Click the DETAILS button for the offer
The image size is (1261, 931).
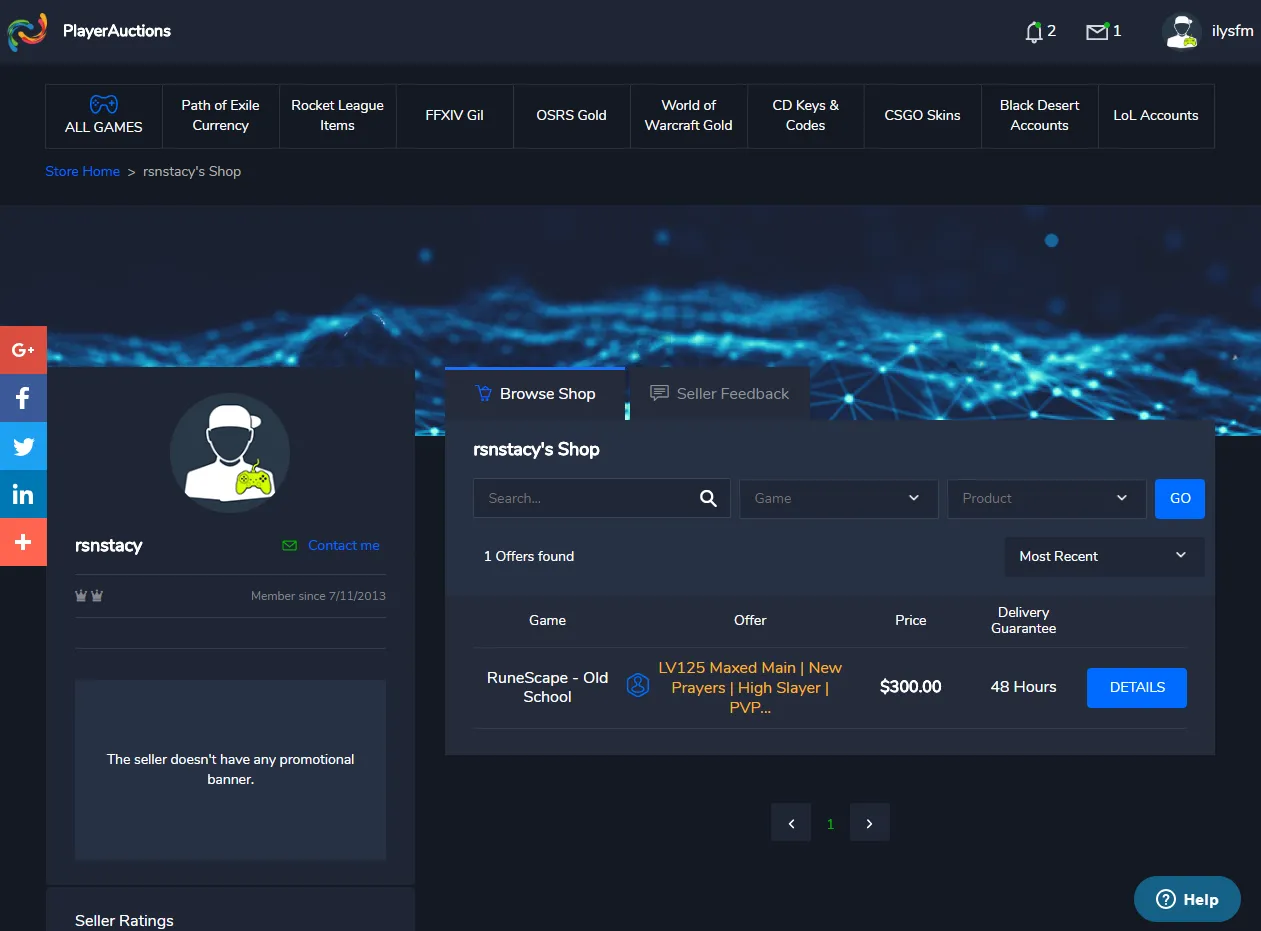pos(1137,687)
